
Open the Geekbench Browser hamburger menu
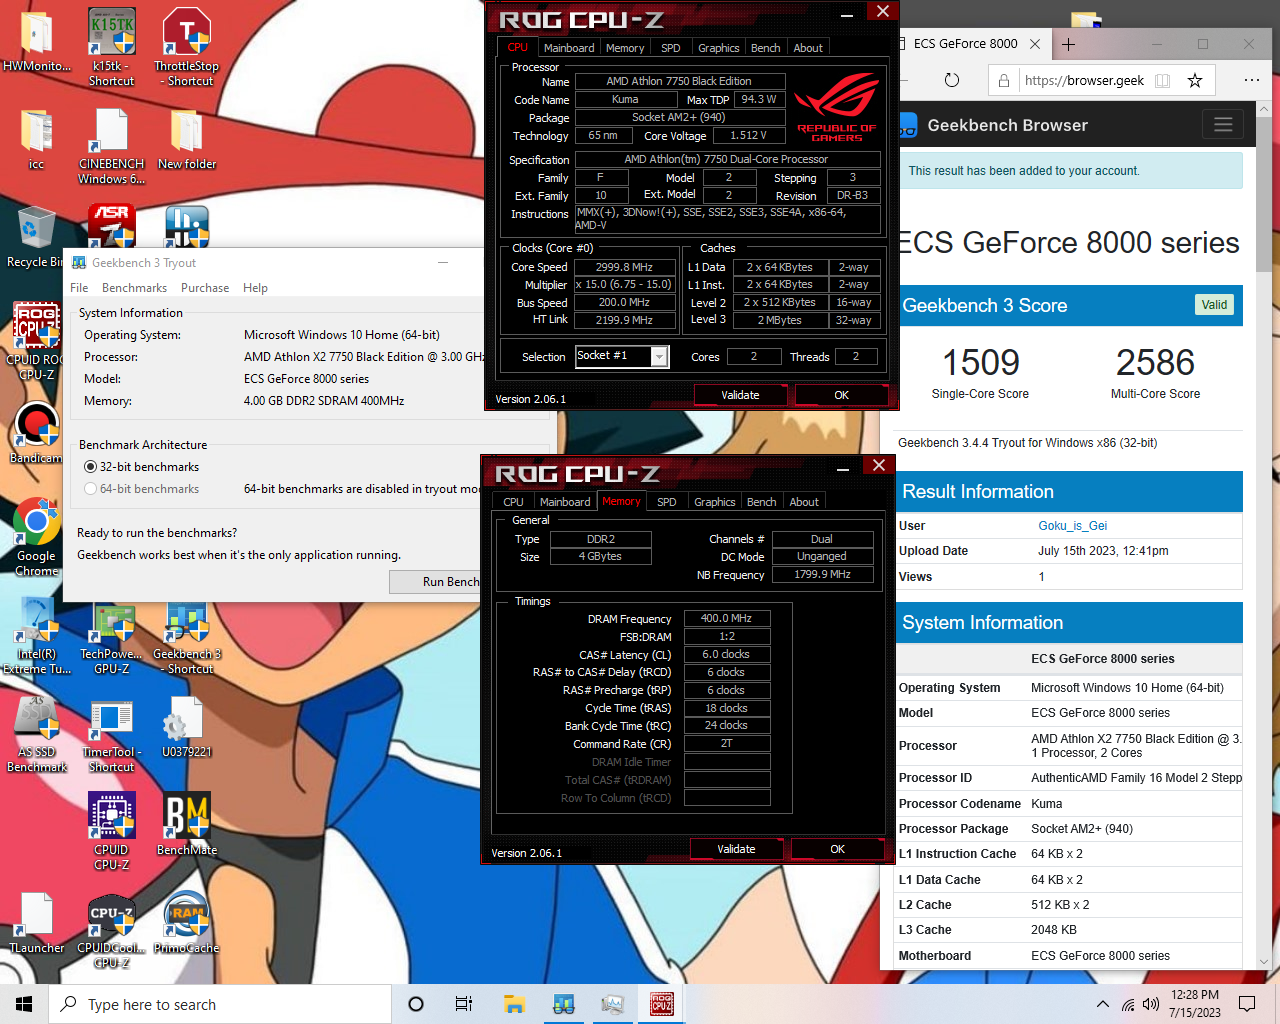[1222, 125]
